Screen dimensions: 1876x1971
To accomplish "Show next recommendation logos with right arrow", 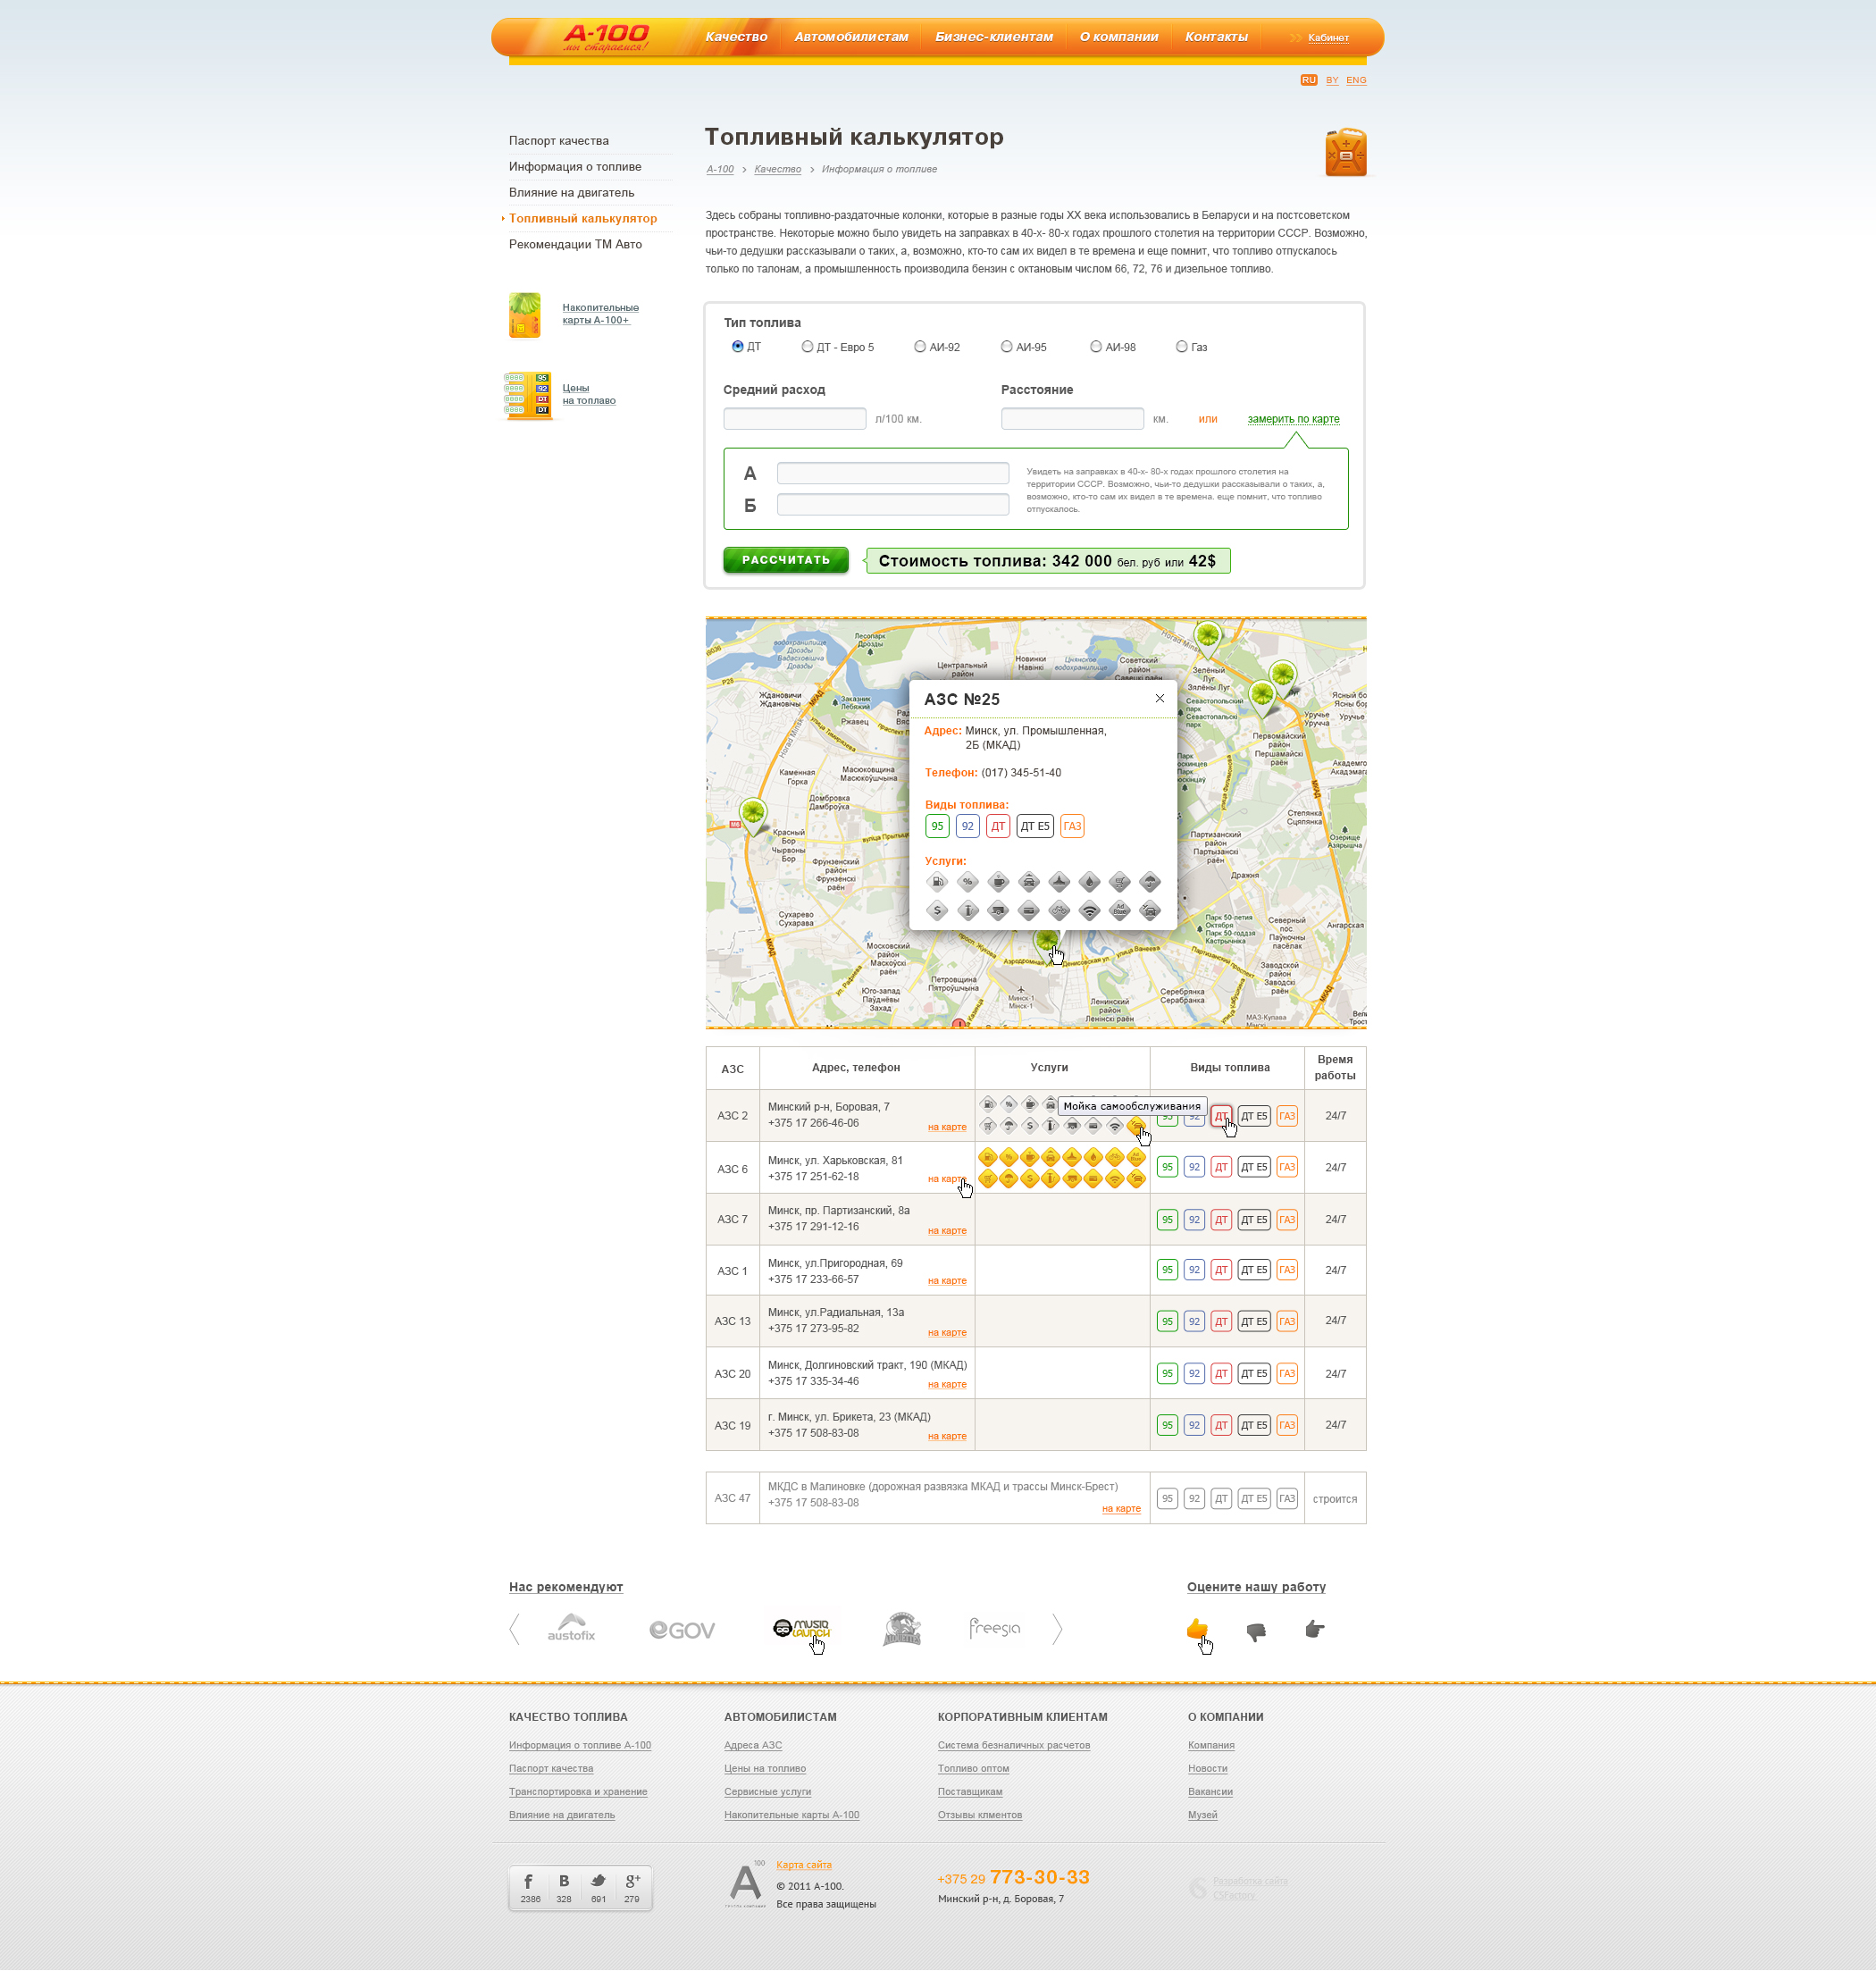I will [1057, 1629].
